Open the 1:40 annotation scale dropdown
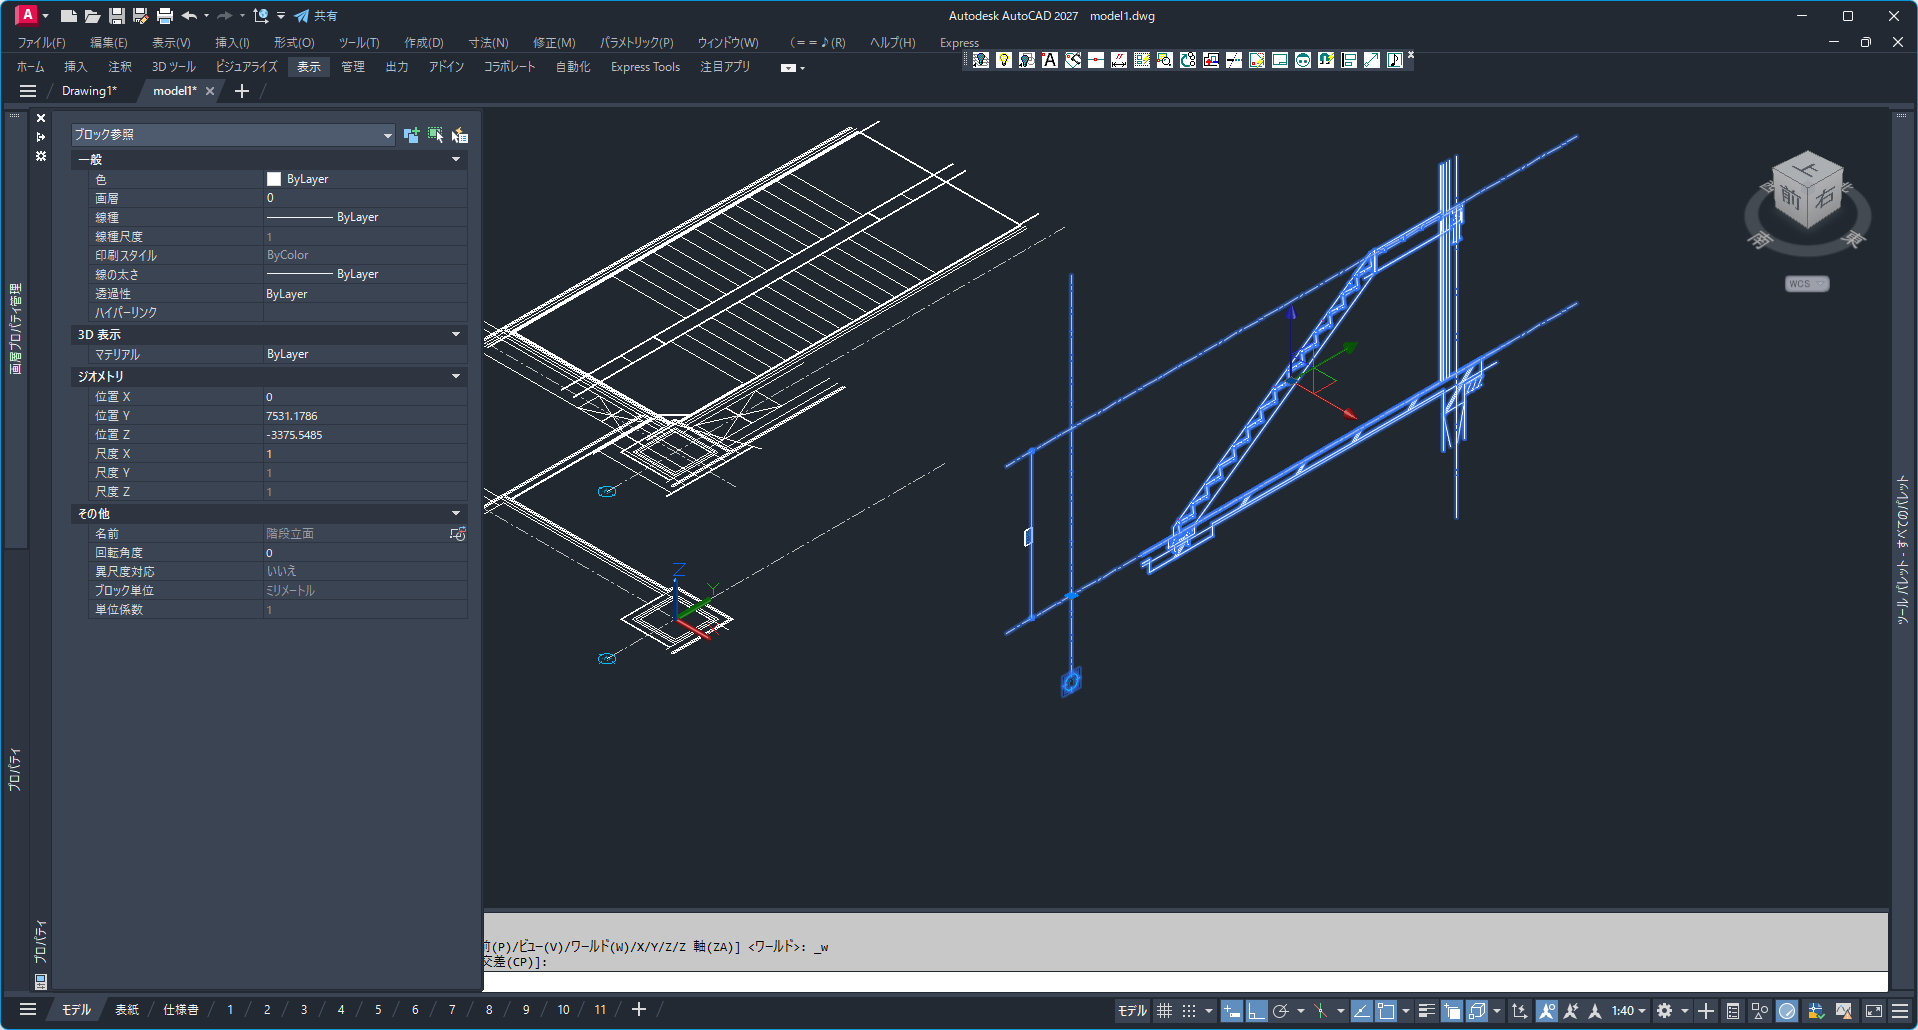Viewport: 1918px width, 1030px height. pos(1628,1011)
